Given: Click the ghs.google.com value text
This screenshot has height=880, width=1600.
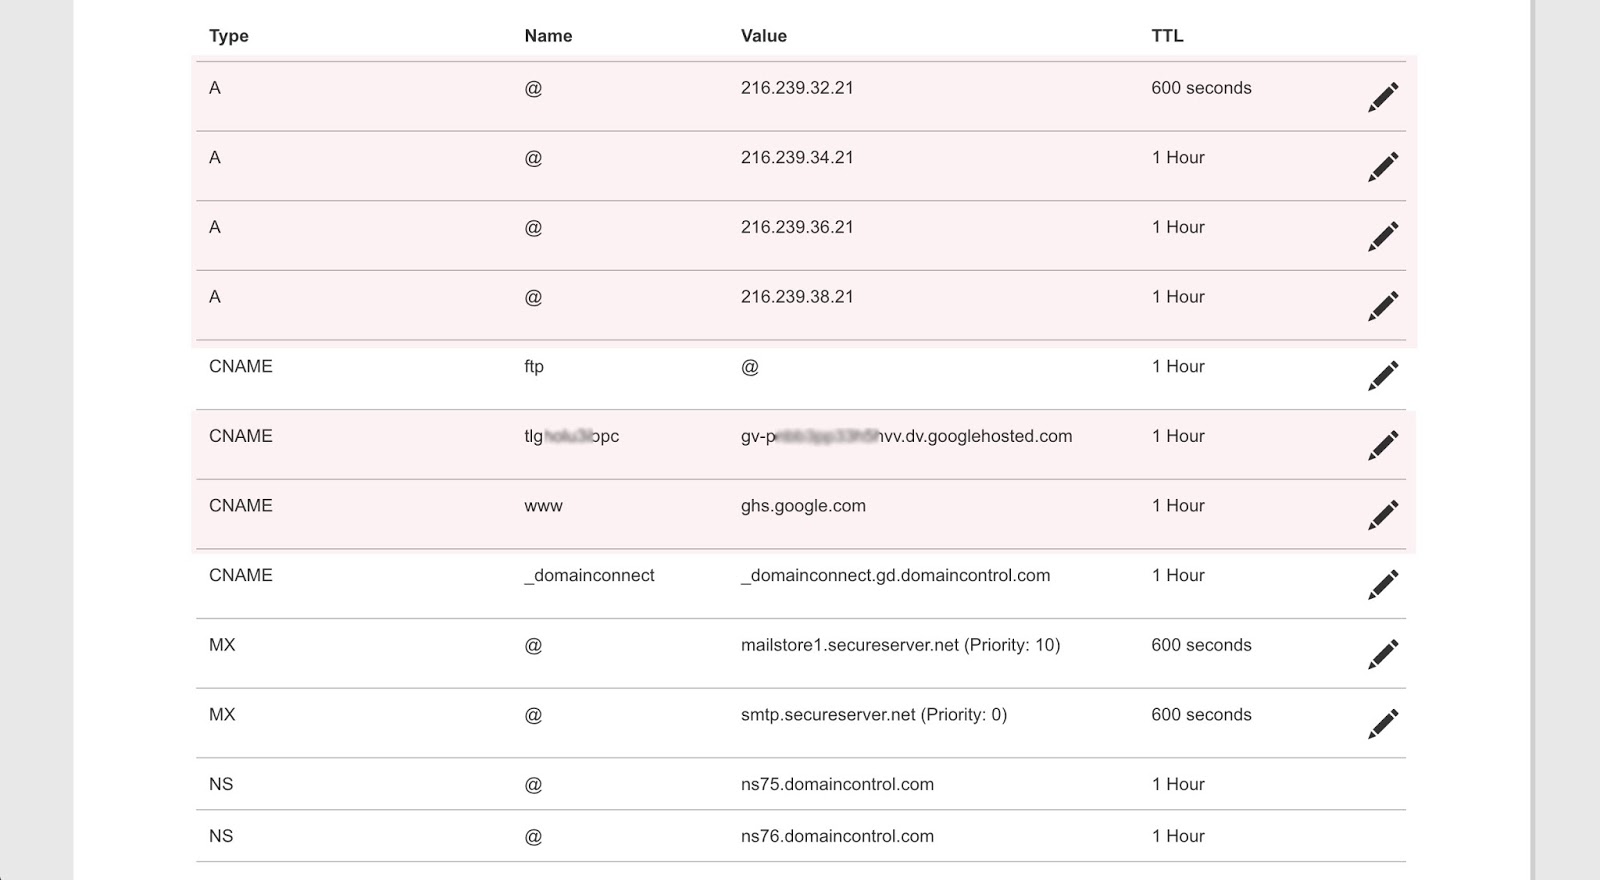Looking at the screenshot, I should point(803,506).
